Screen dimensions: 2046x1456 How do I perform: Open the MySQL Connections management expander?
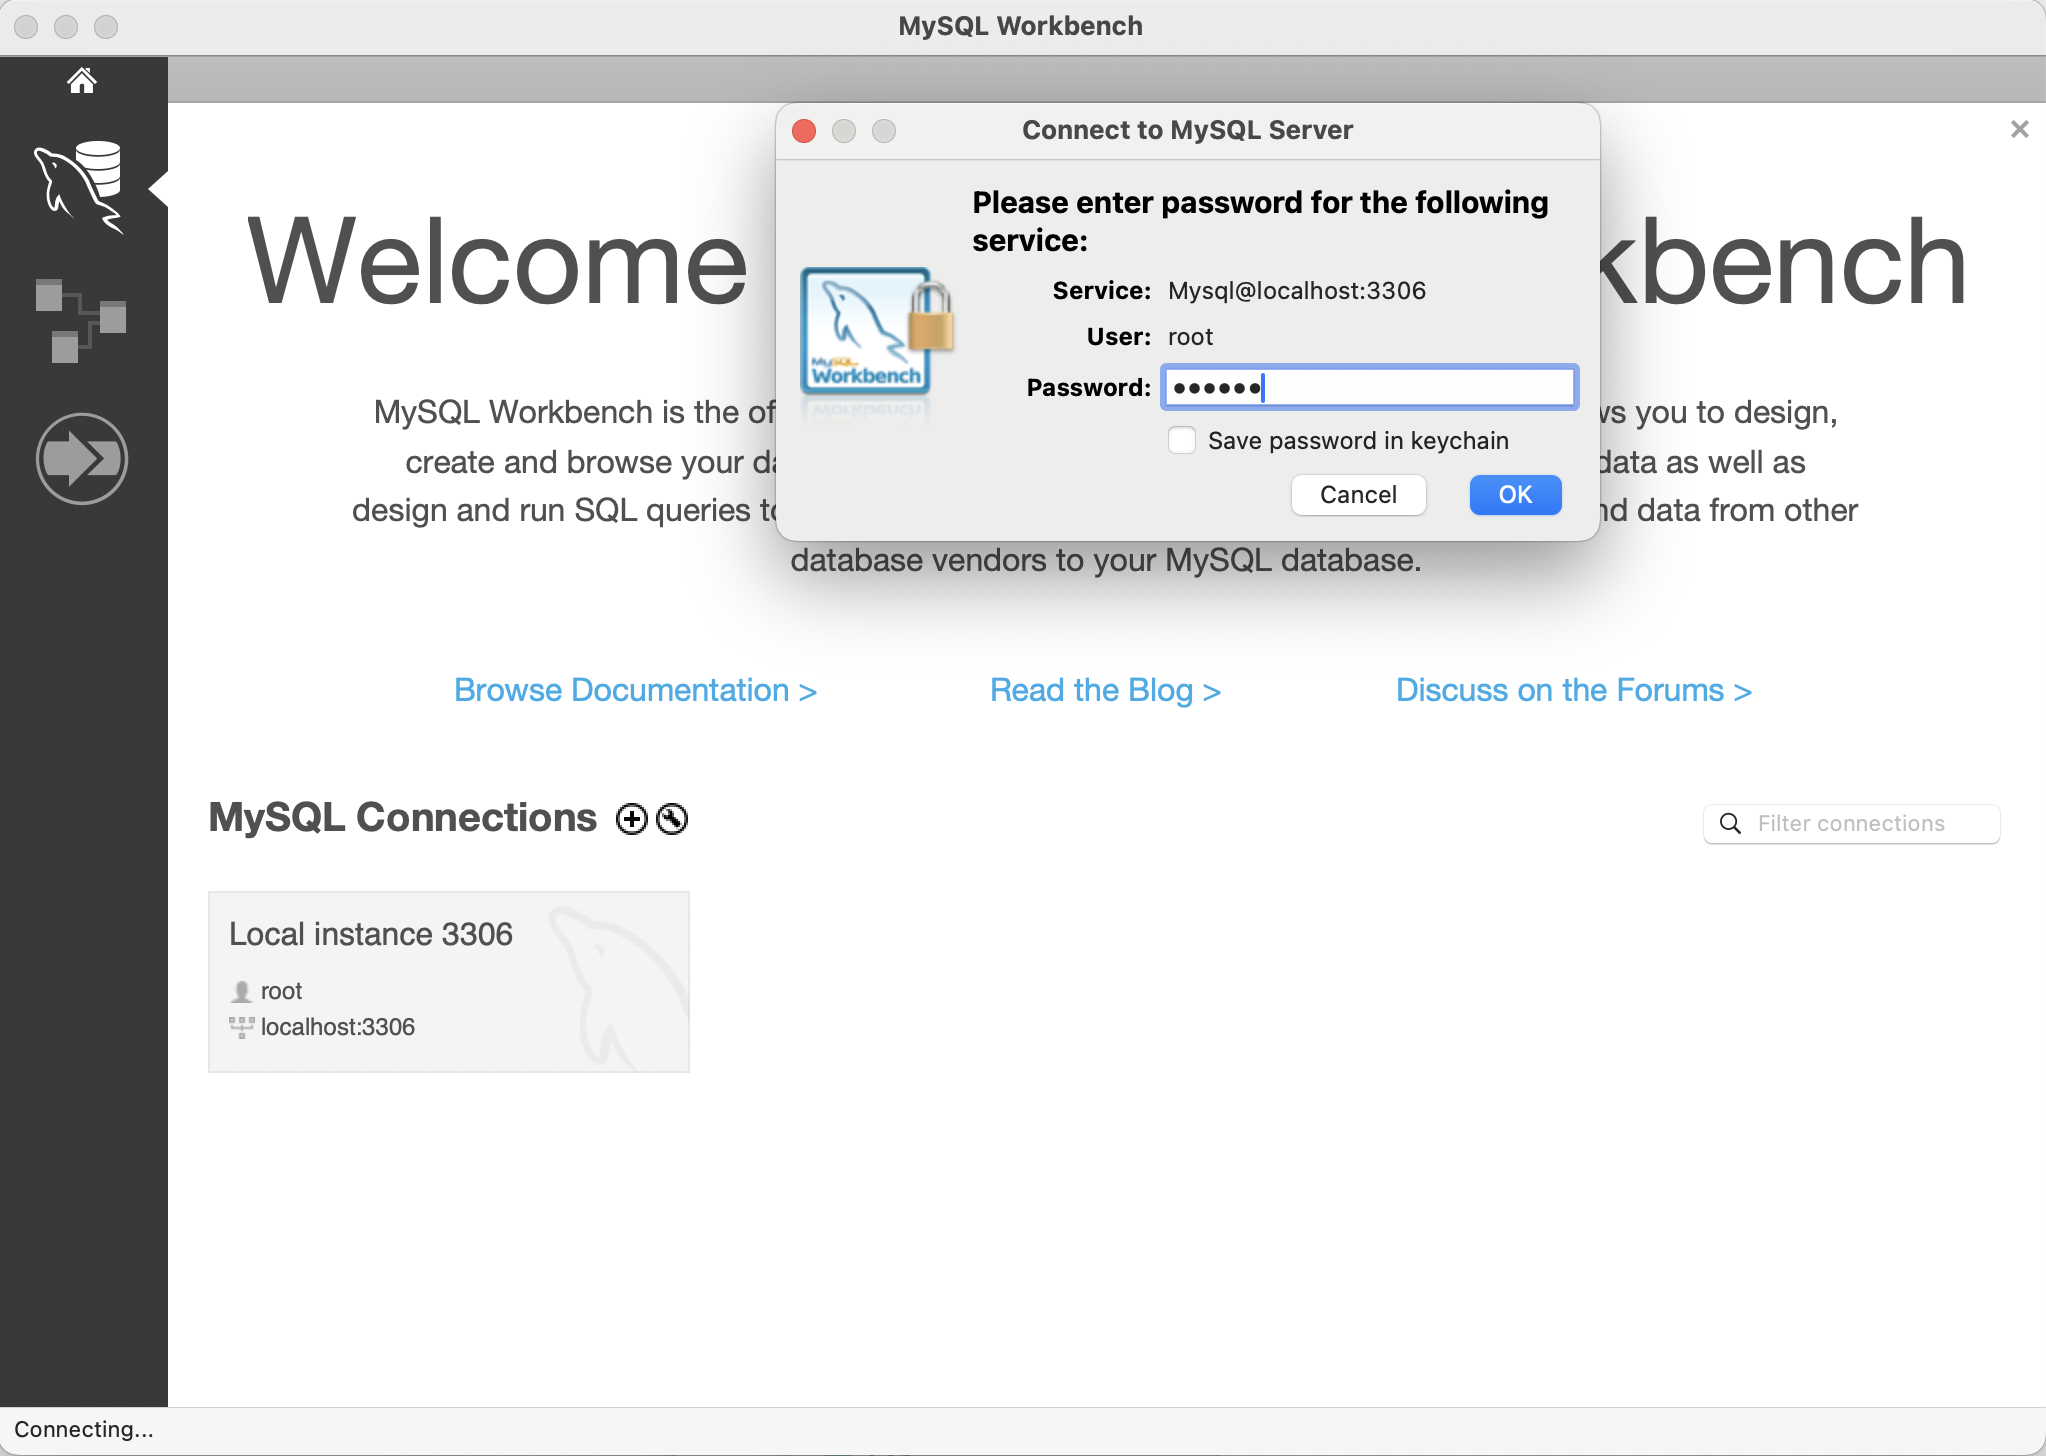[x=671, y=818]
